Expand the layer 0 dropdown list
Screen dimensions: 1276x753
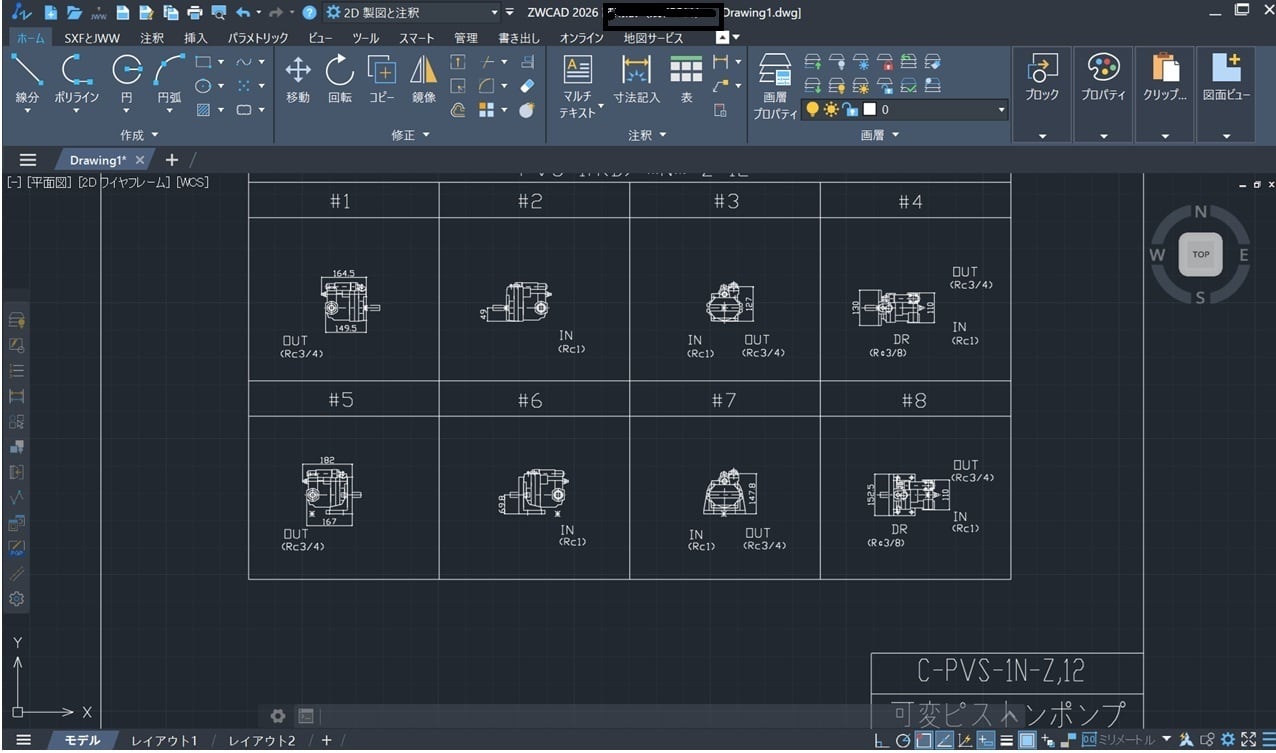[1001, 110]
